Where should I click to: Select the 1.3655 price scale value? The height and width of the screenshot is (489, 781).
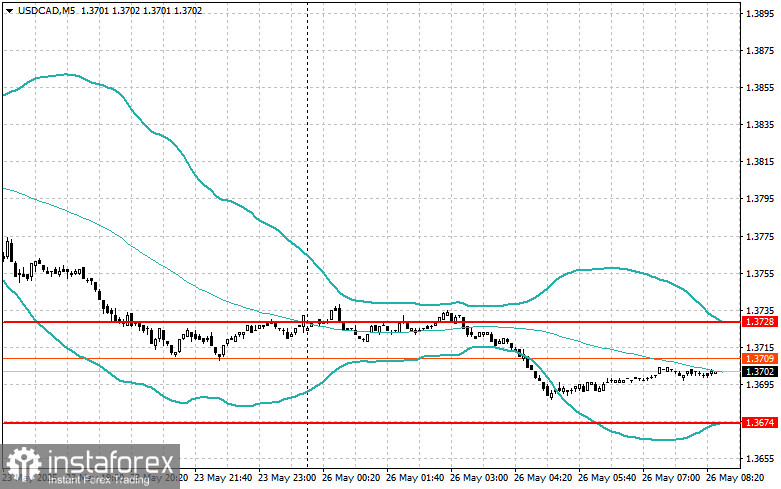click(760, 459)
